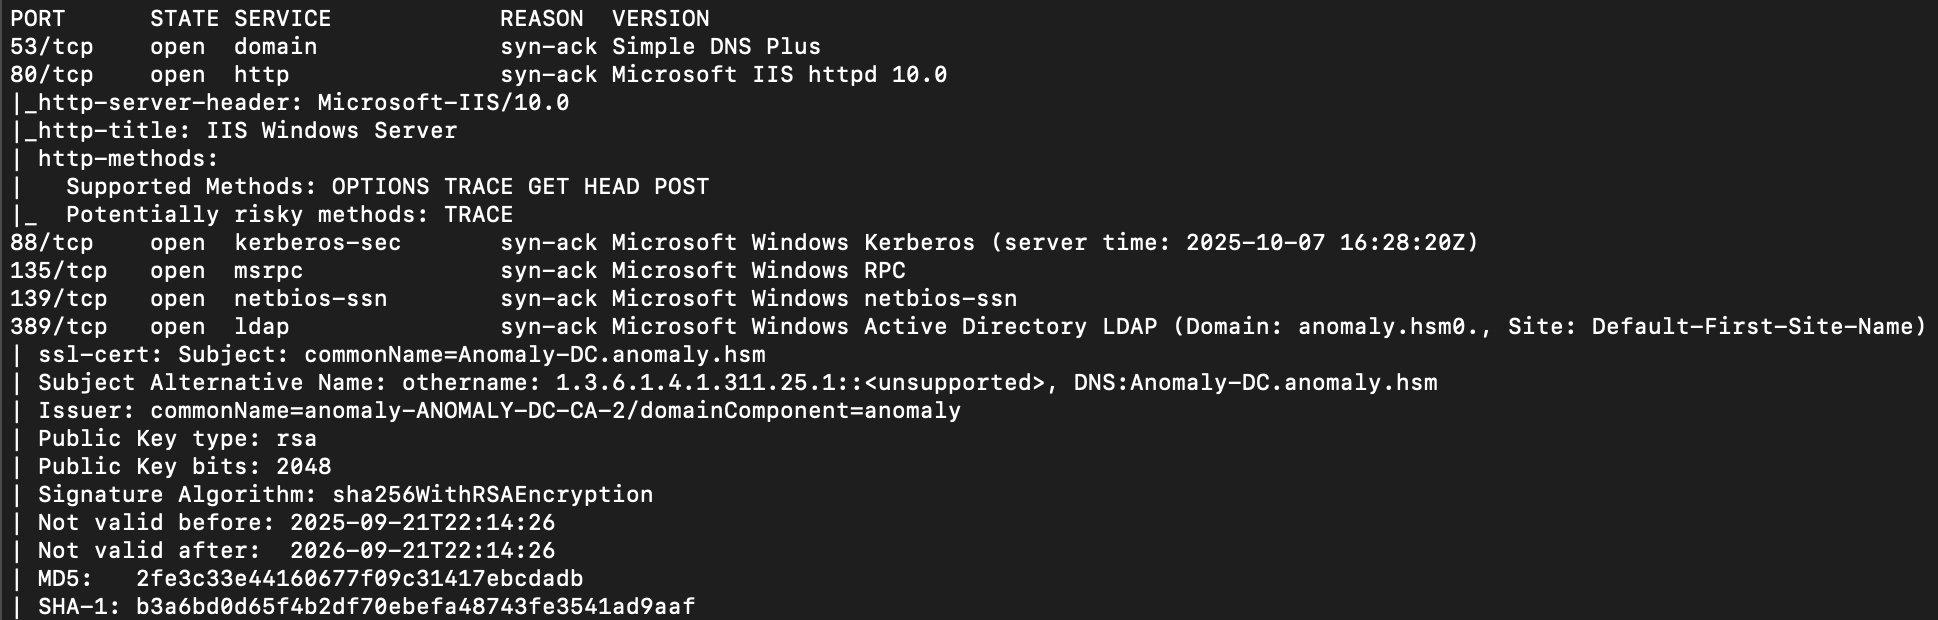1938x620 pixels.
Task: Click the "Potentially risky methods: TRACE" line
Action: [289, 215]
